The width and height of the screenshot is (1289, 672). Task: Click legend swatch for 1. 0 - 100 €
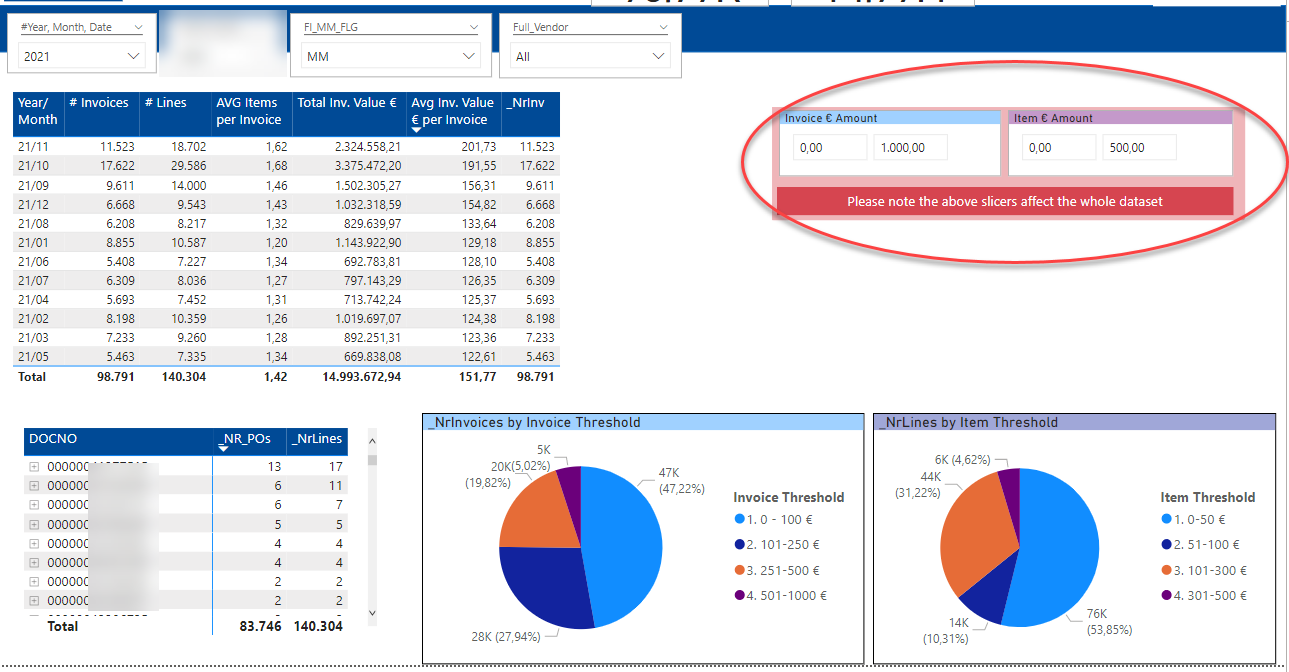tap(739, 519)
